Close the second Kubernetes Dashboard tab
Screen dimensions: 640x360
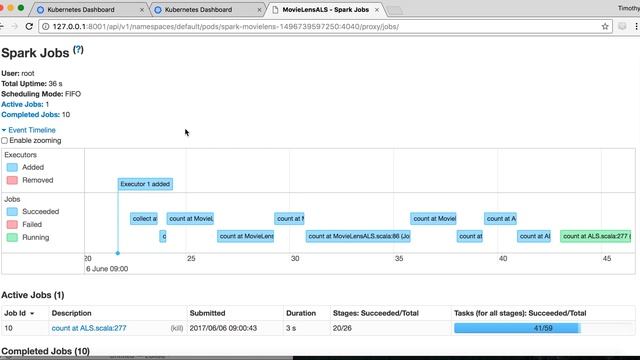(259, 10)
